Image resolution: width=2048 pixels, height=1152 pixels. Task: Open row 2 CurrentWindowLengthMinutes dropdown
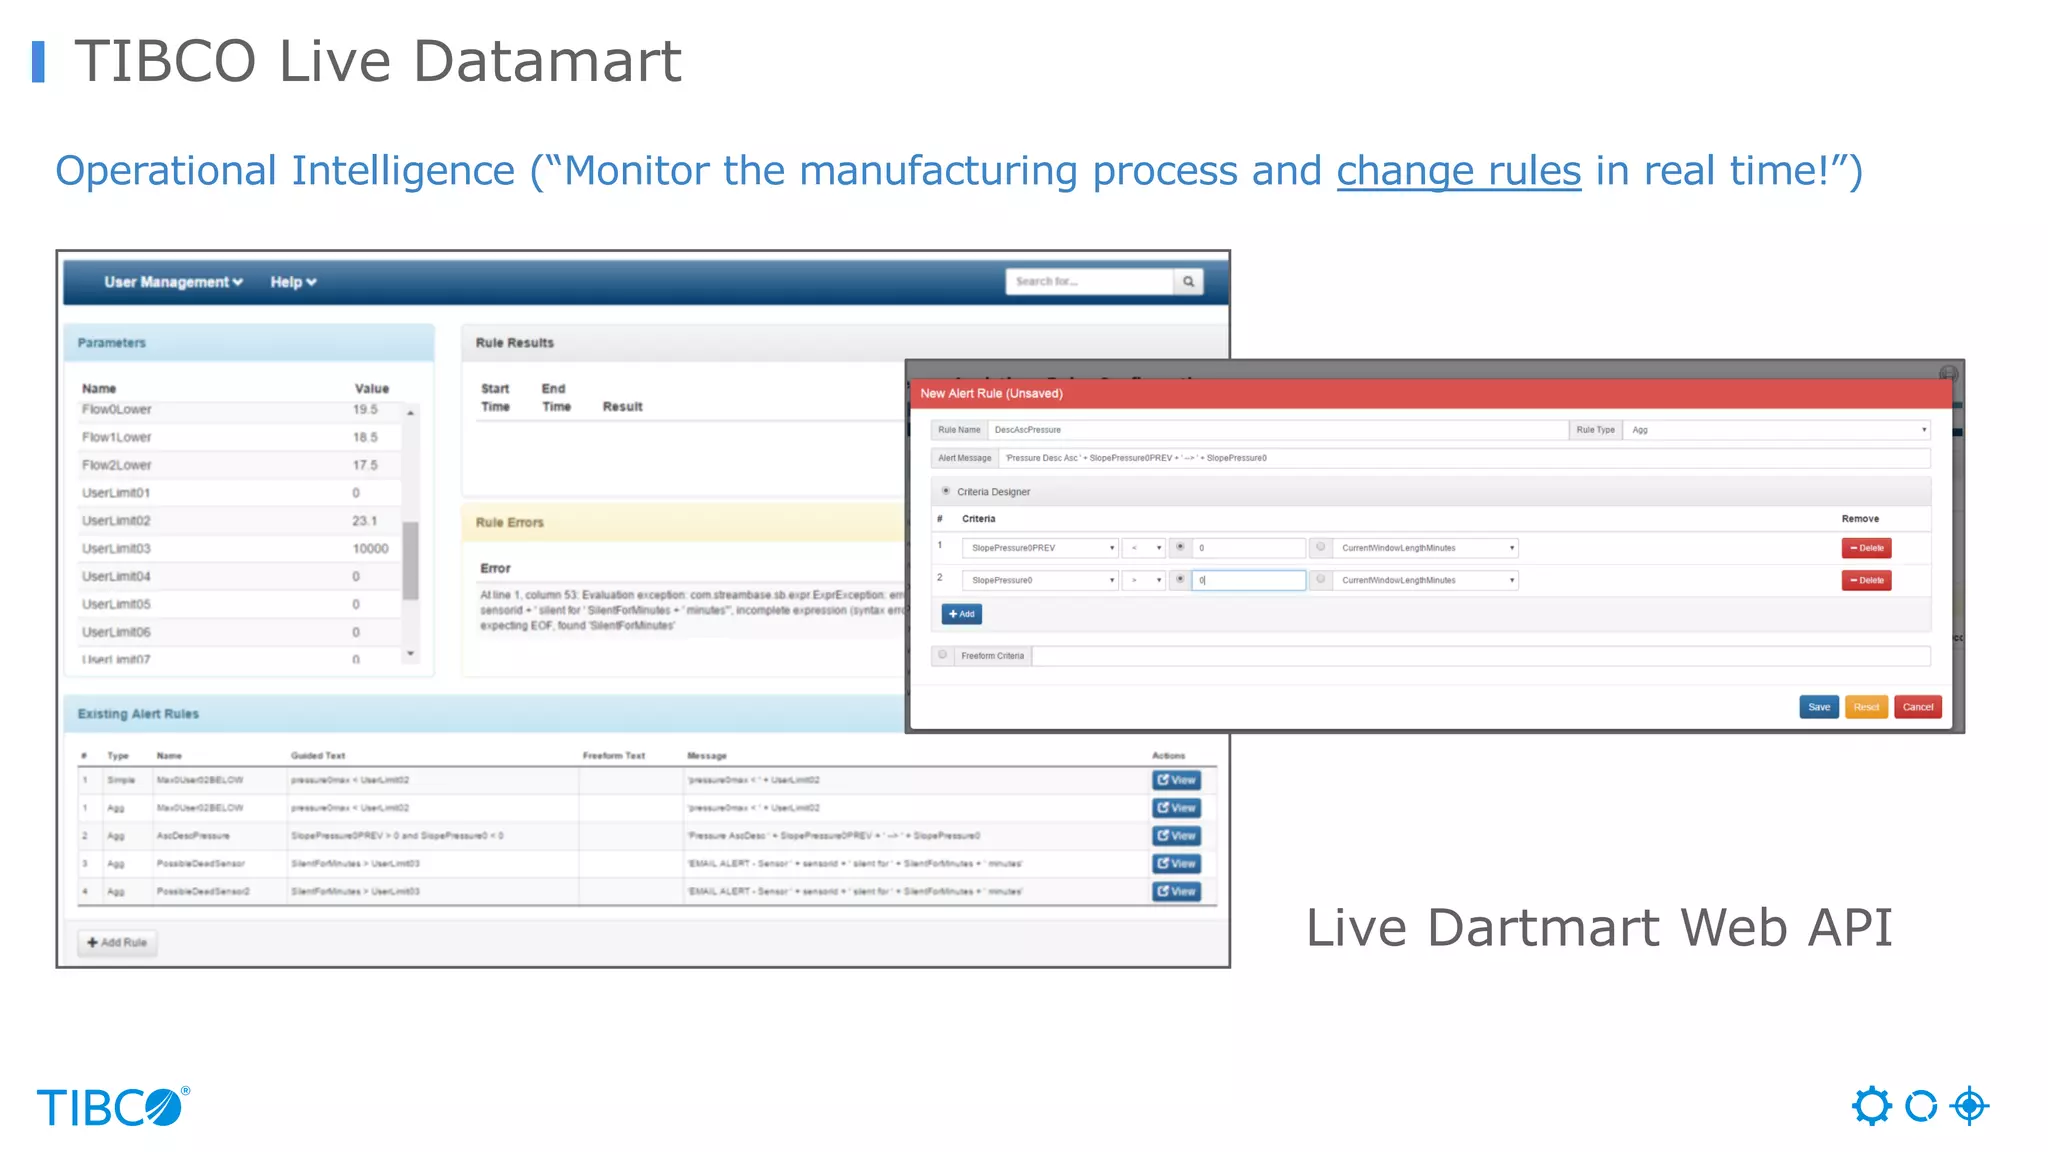pos(1425,580)
